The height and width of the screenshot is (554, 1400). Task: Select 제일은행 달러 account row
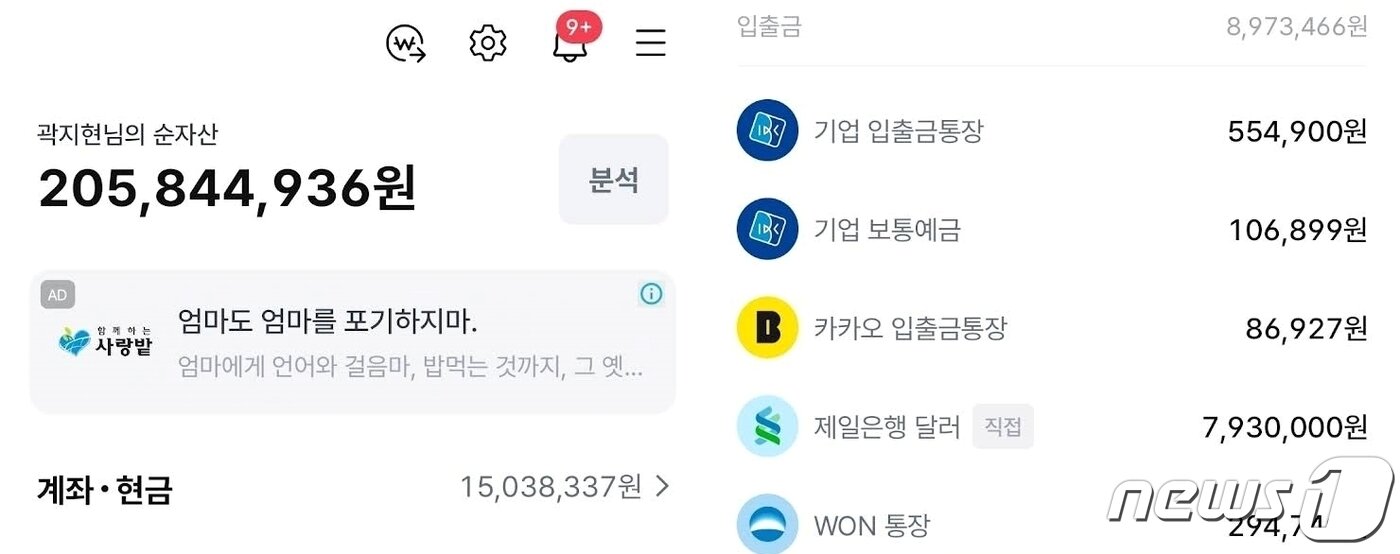point(1052,427)
